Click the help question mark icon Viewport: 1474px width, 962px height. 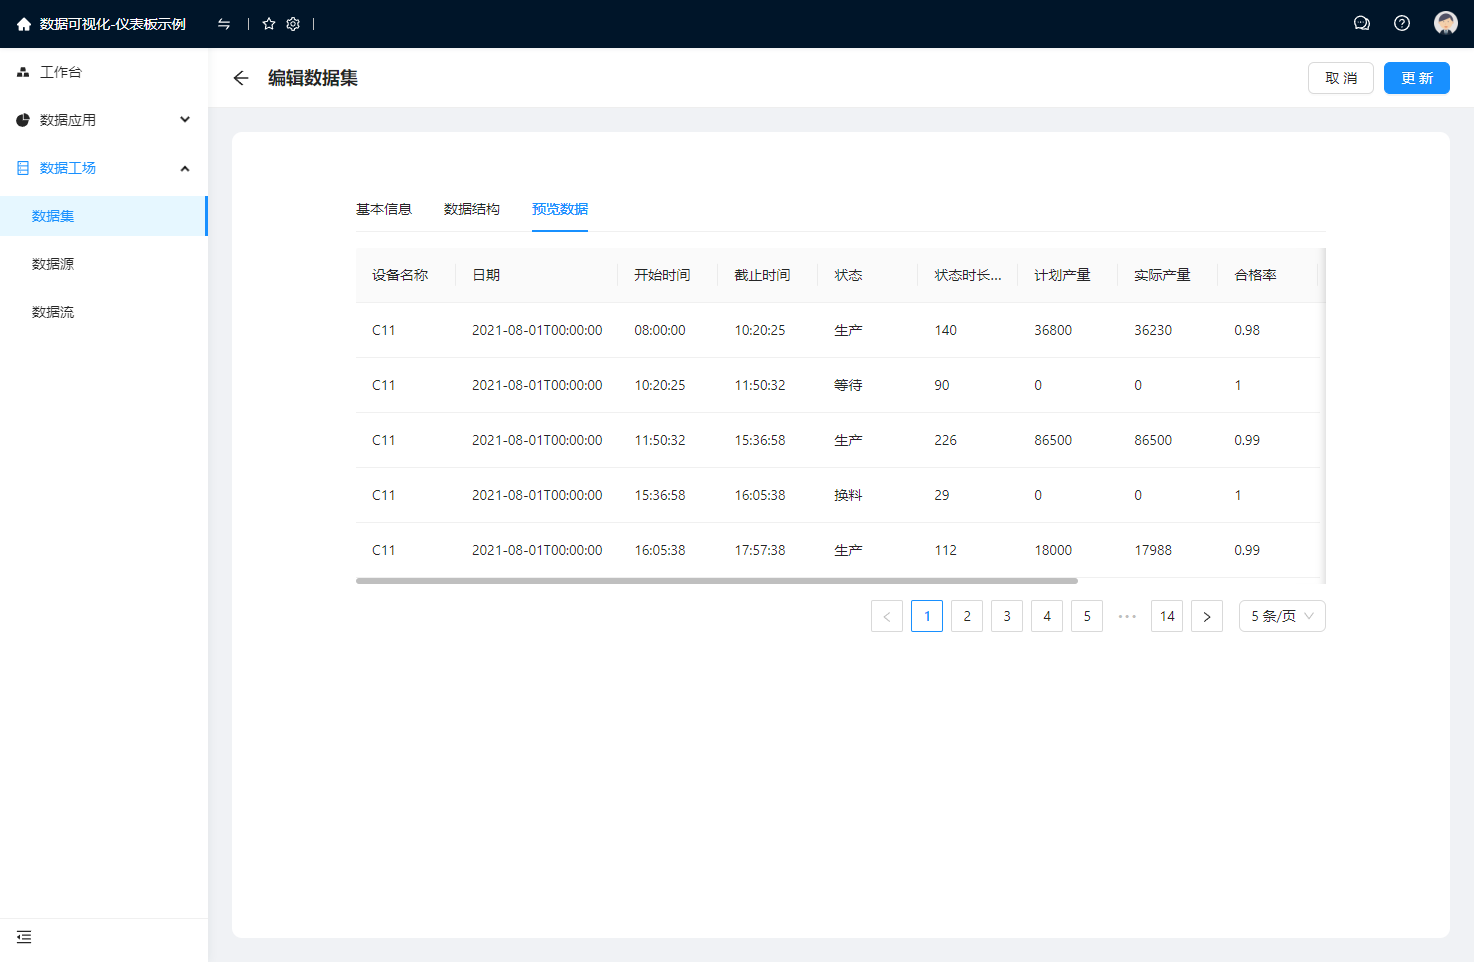pyautogui.click(x=1402, y=23)
